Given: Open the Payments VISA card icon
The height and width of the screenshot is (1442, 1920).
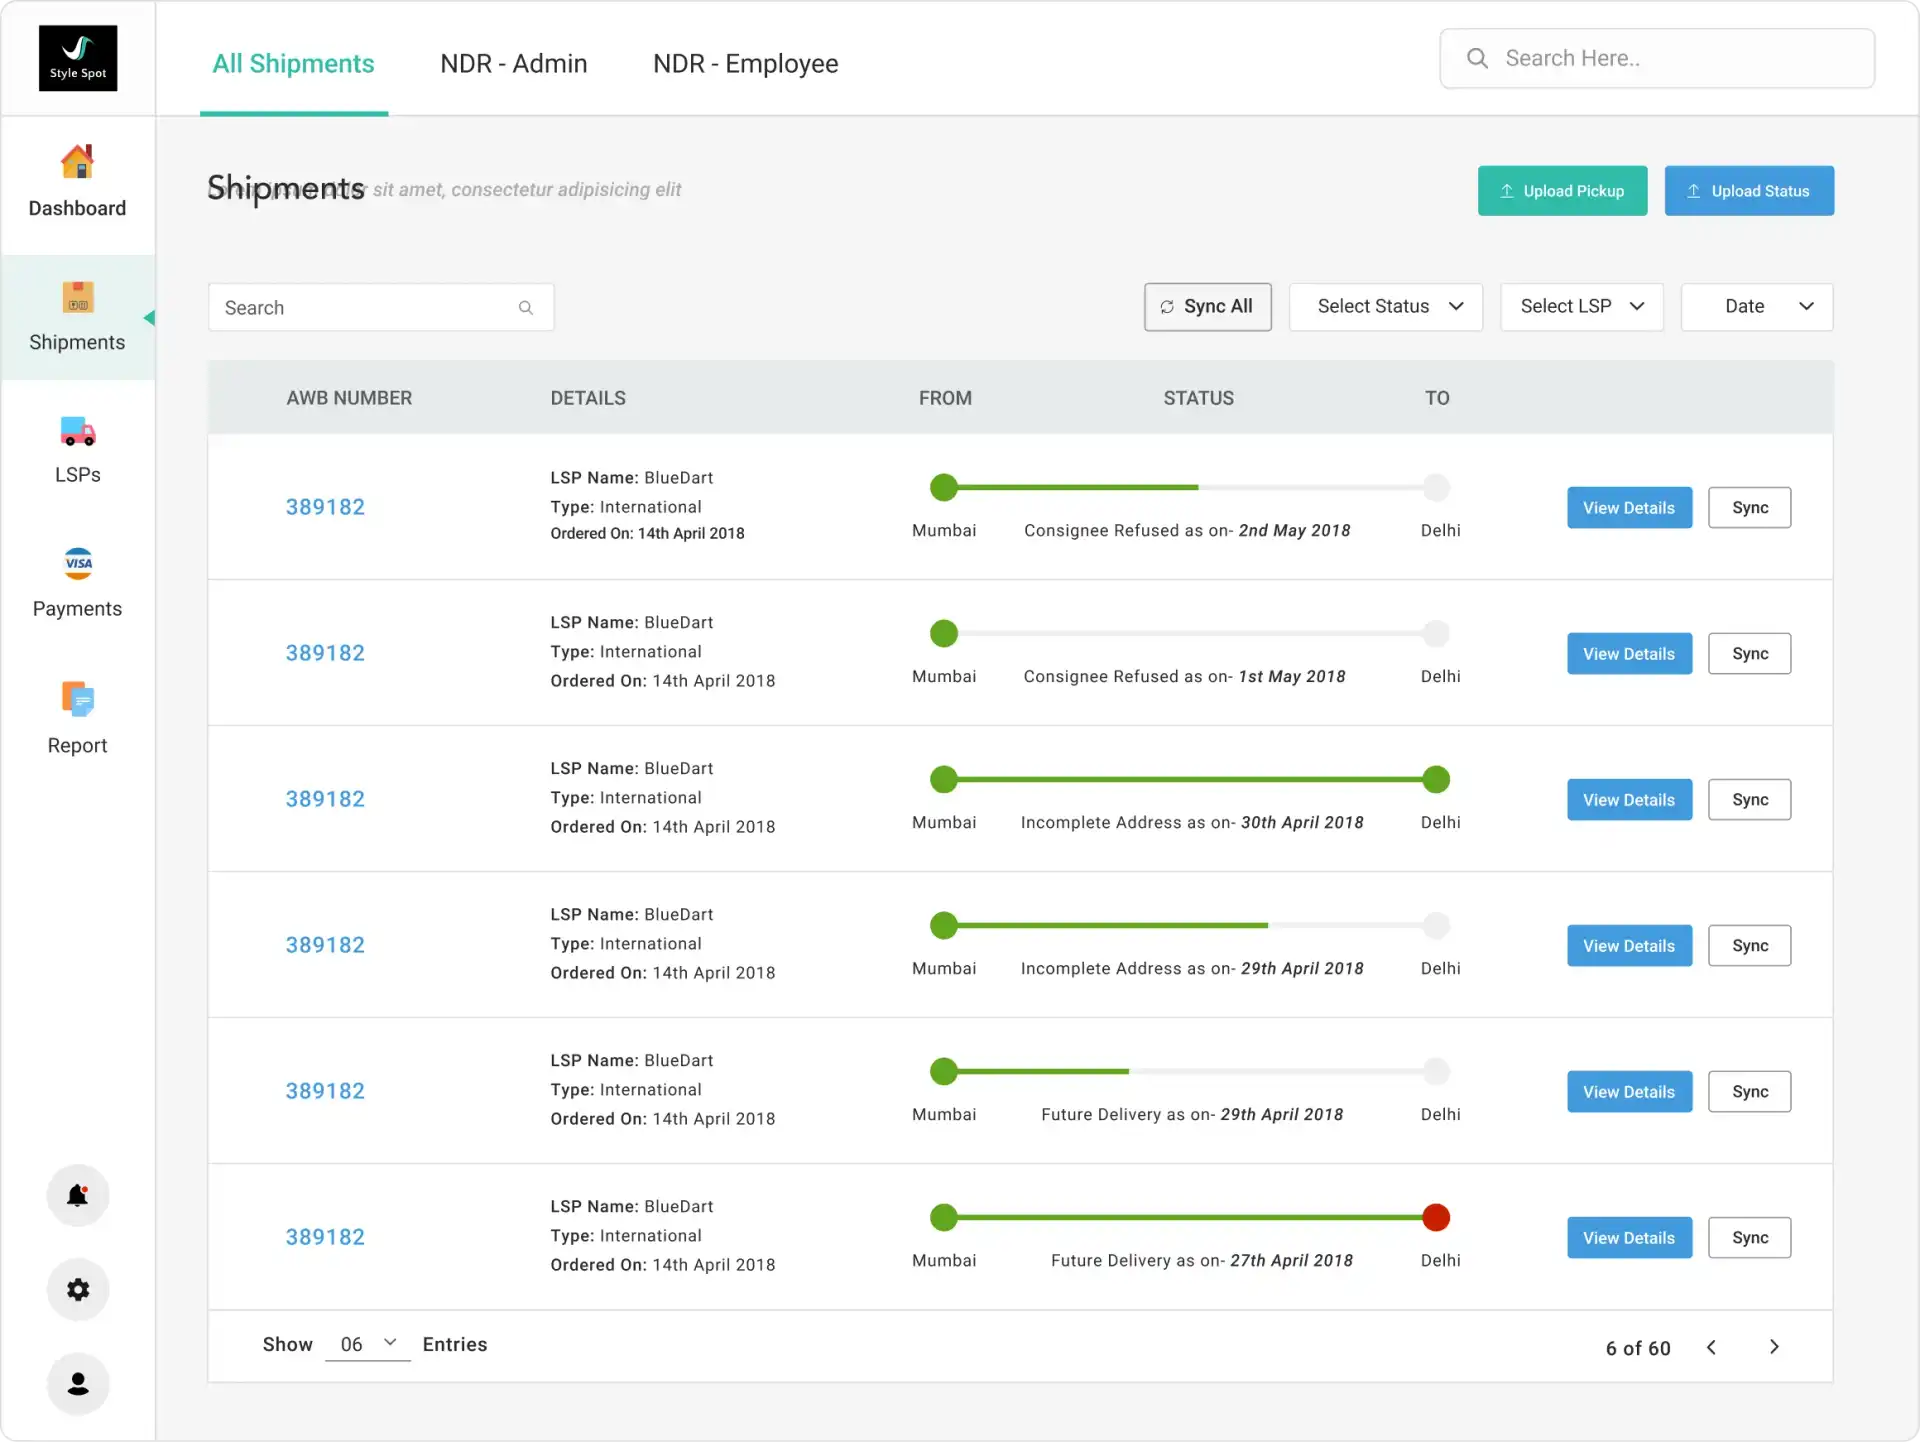Looking at the screenshot, I should (x=78, y=563).
